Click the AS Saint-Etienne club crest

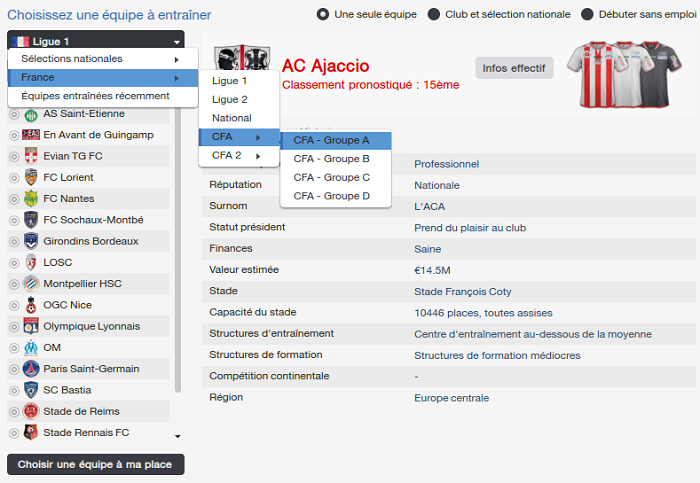pyautogui.click(x=31, y=115)
